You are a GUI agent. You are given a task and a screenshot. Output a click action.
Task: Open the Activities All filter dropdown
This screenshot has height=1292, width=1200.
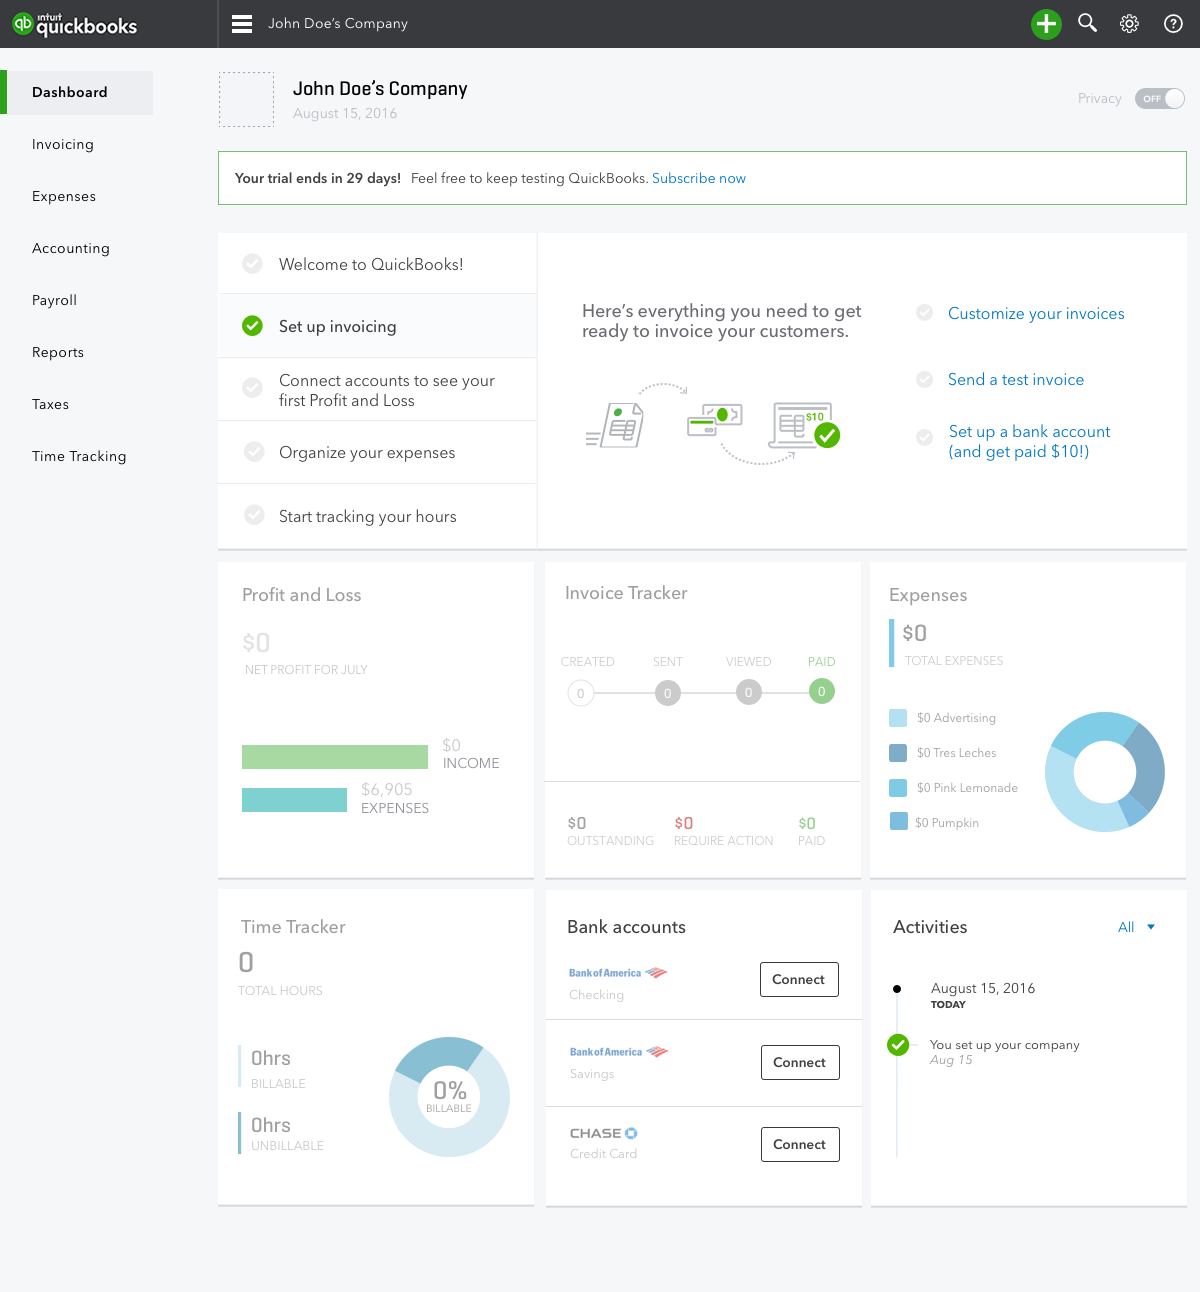pos(1137,927)
